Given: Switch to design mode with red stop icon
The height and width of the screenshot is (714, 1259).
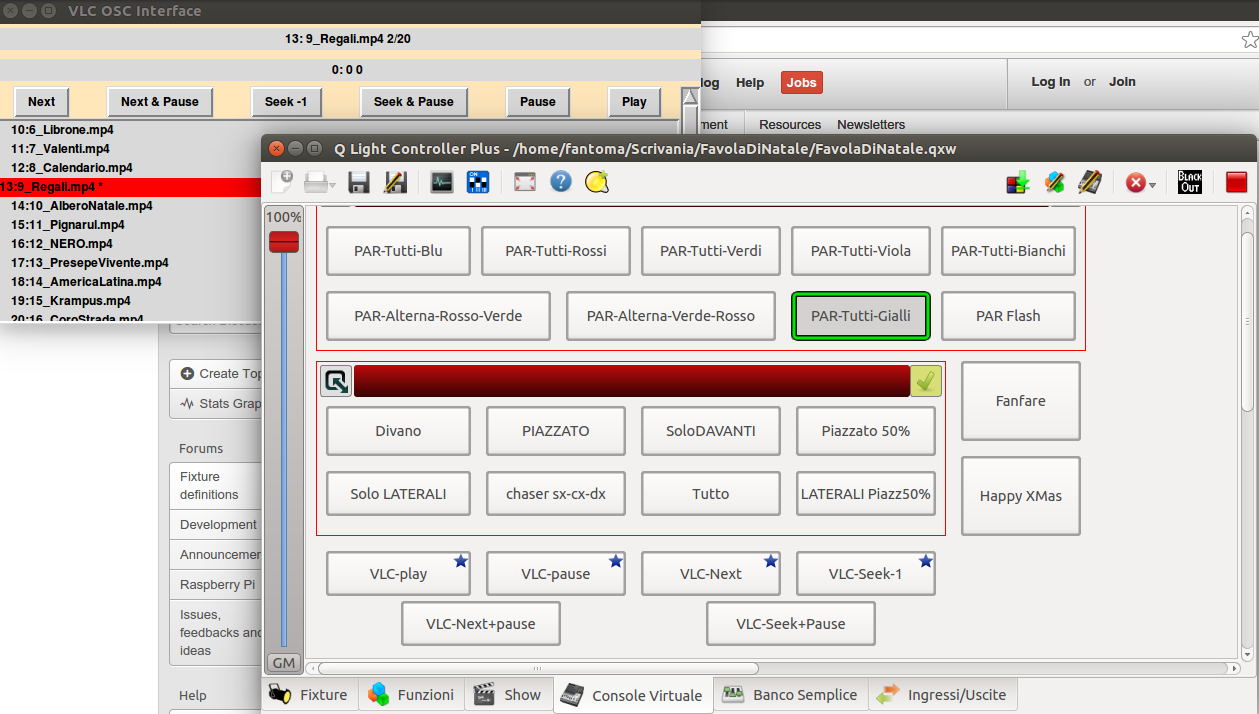Looking at the screenshot, I should [x=1236, y=183].
